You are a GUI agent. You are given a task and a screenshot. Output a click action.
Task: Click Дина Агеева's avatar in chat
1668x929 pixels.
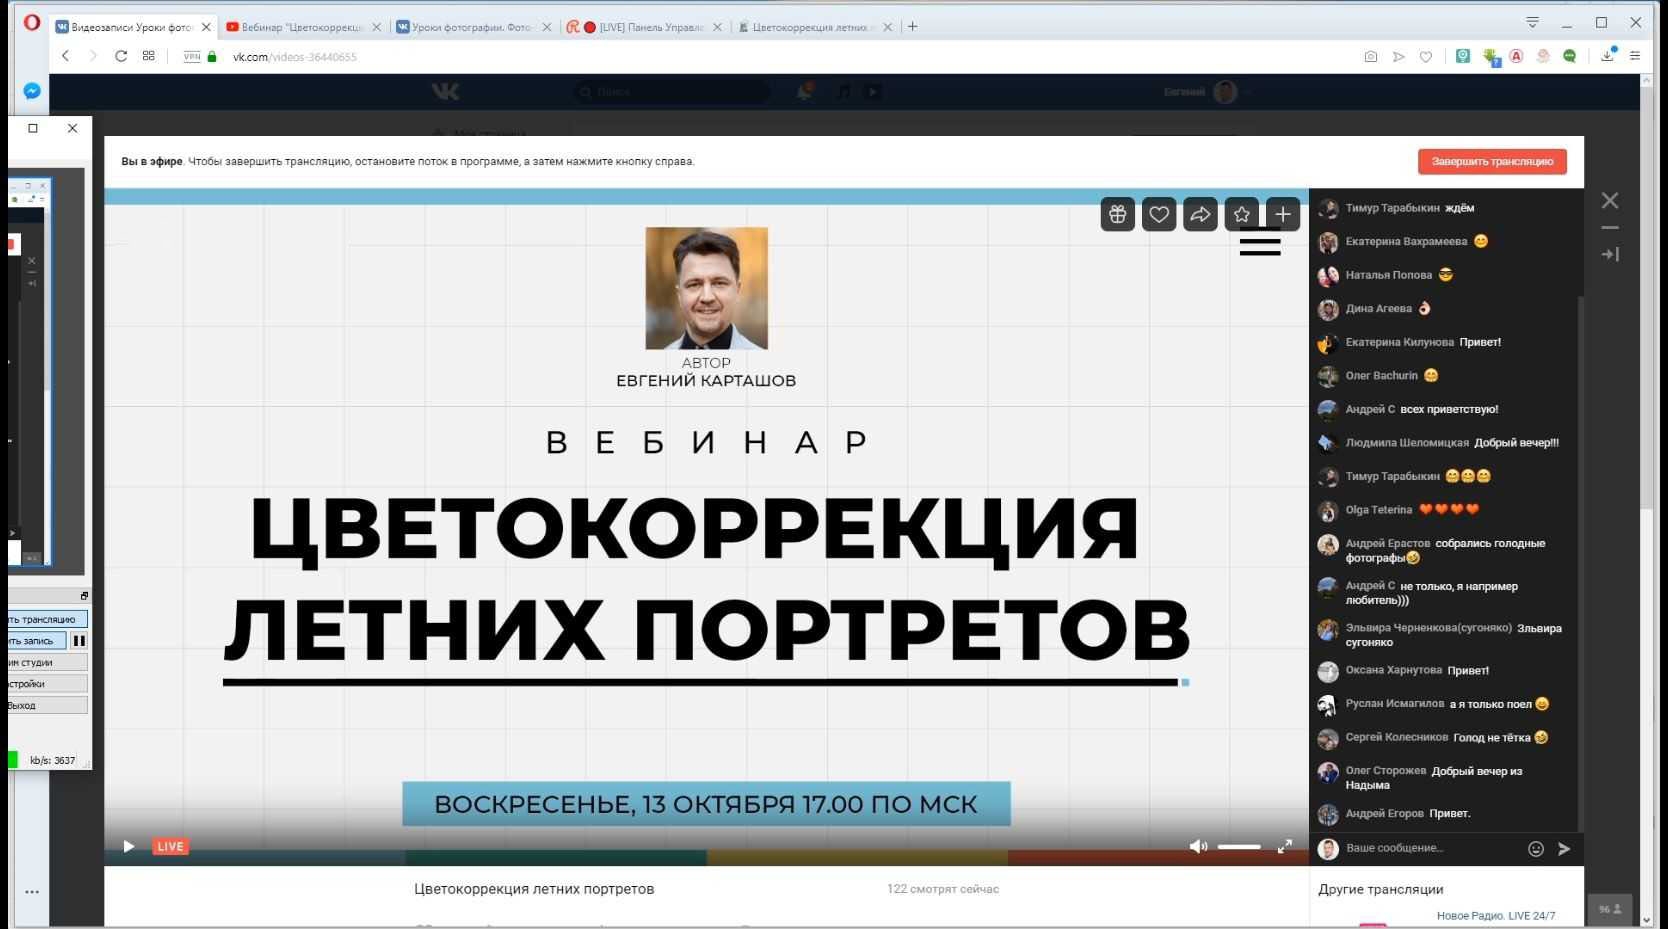tap(1328, 309)
